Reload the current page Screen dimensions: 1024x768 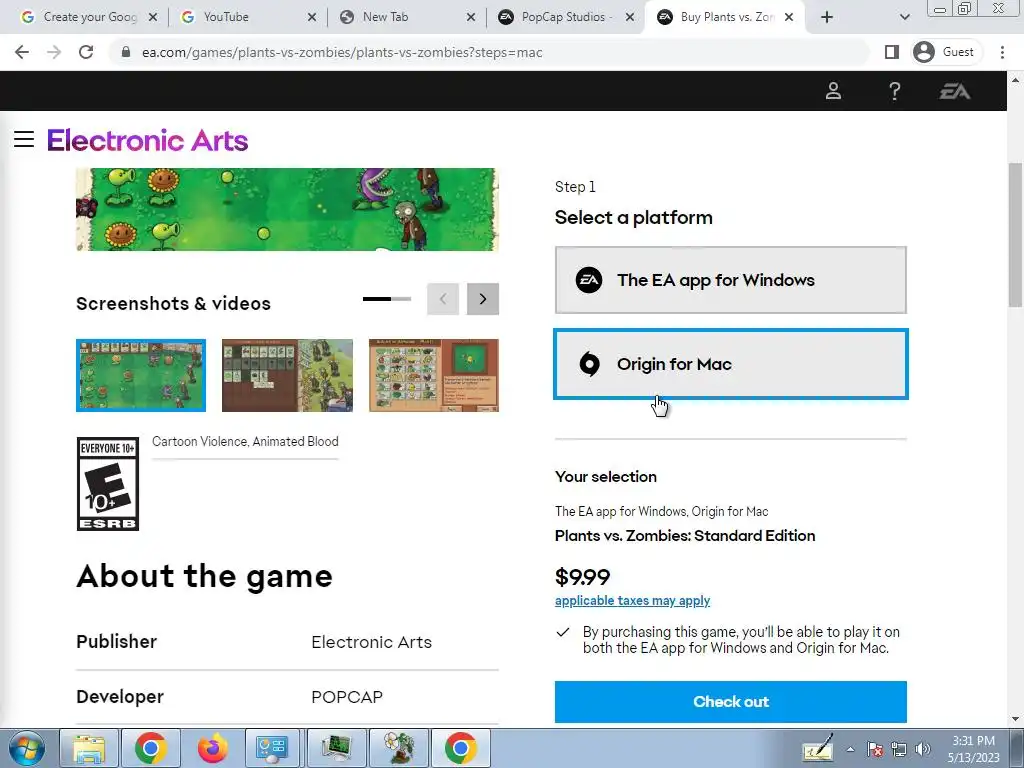(86, 52)
